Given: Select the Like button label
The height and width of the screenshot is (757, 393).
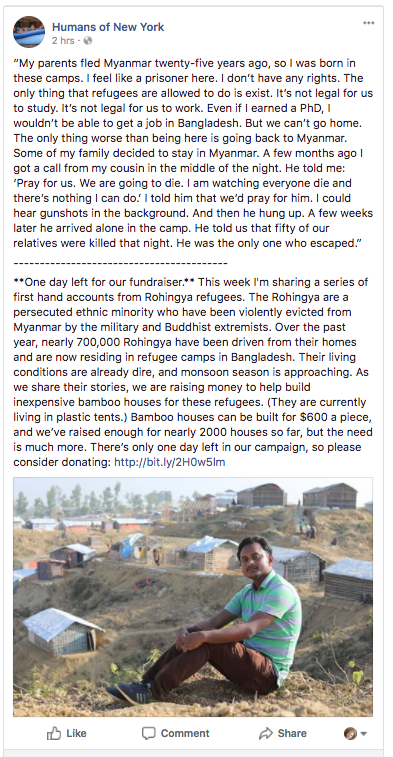Looking at the screenshot, I should pos(76,733).
